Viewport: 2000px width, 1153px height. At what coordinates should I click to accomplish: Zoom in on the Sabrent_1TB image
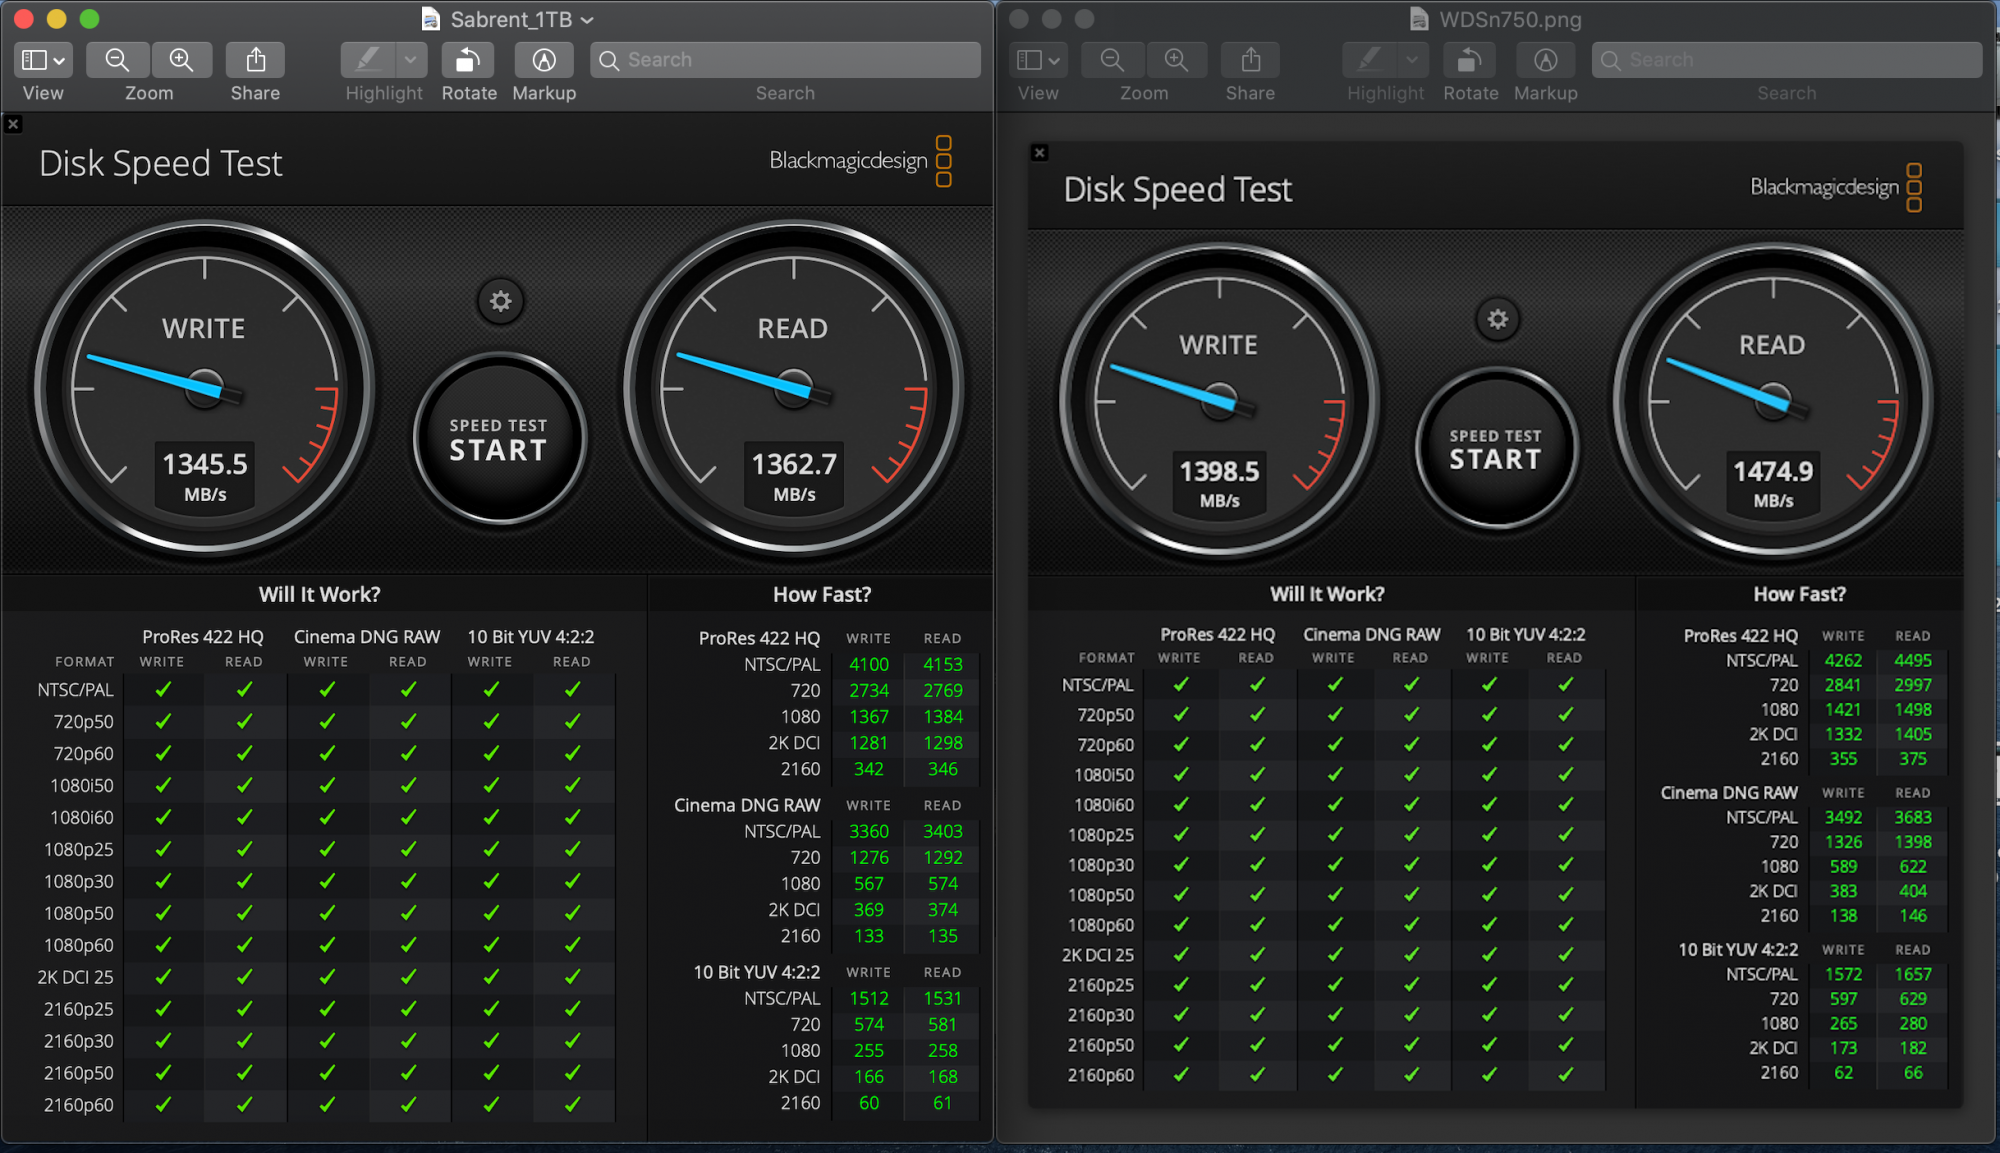click(x=181, y=60)
